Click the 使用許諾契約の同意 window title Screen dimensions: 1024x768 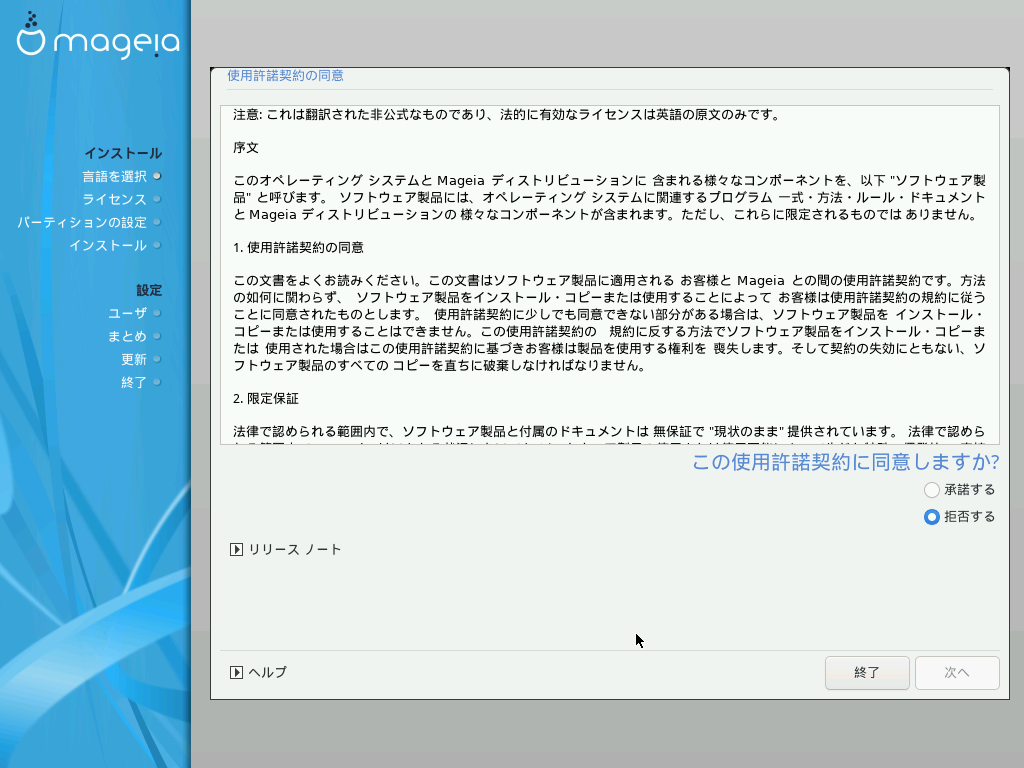pos(285,75)
